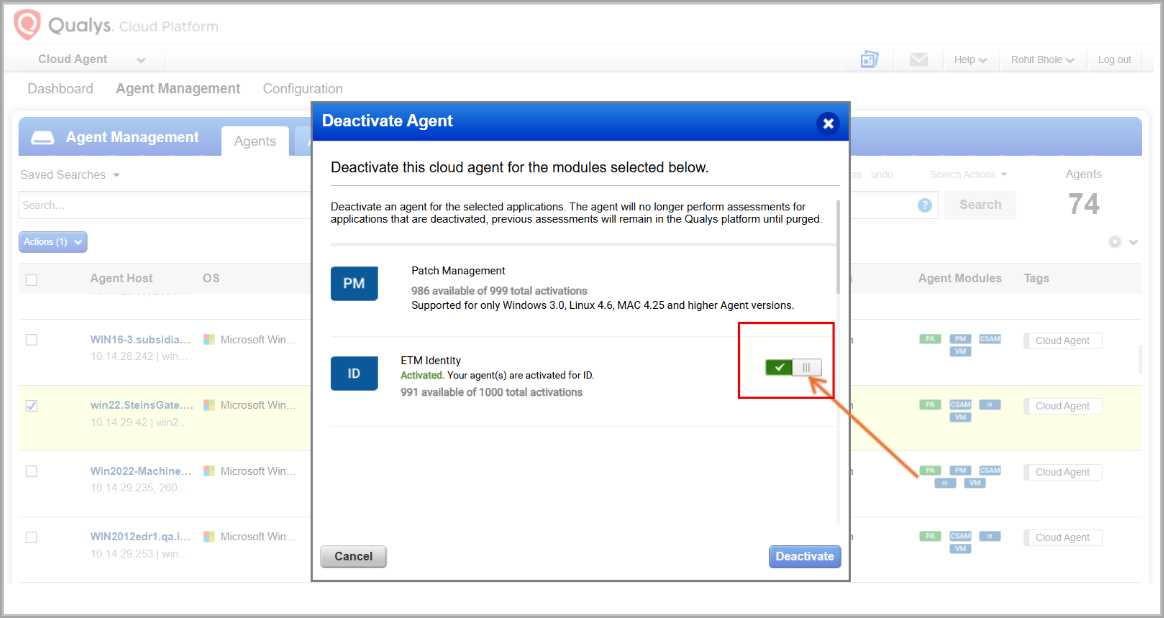Click CSAM module badge for WIN16-3 row
The image size is (1164, 618).
pos(990,339)
